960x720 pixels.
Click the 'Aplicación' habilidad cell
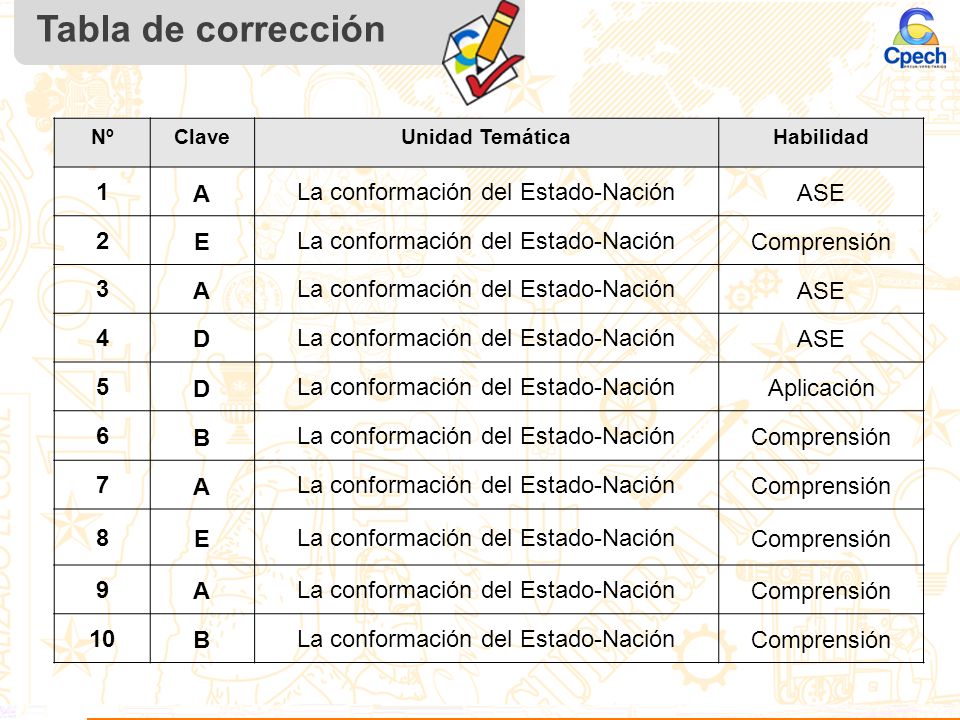point(820,387)
